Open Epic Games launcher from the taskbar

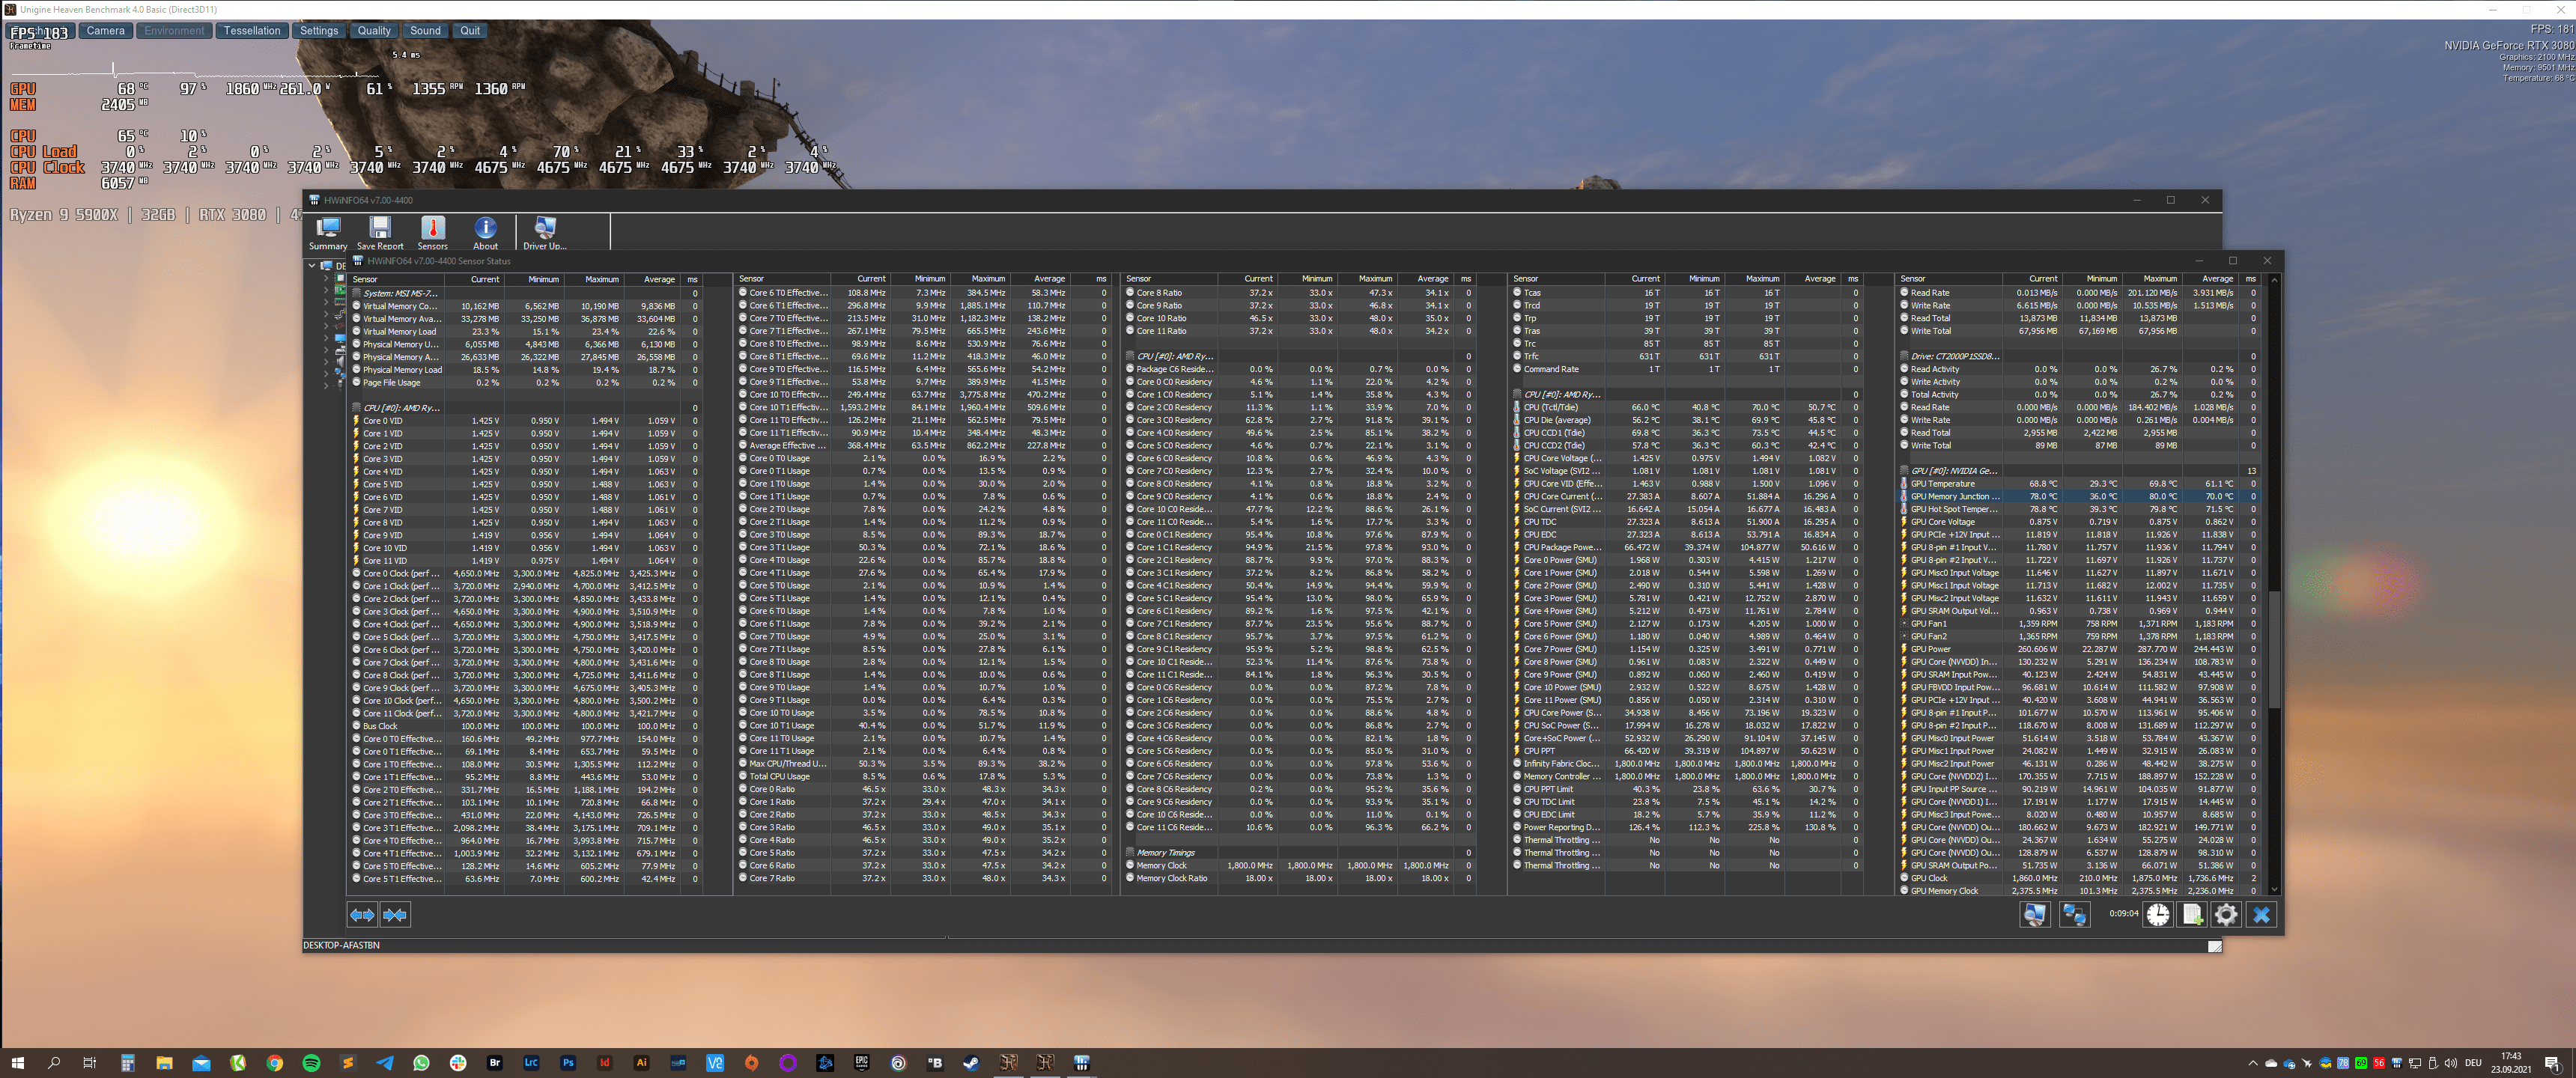[861, 1062]
